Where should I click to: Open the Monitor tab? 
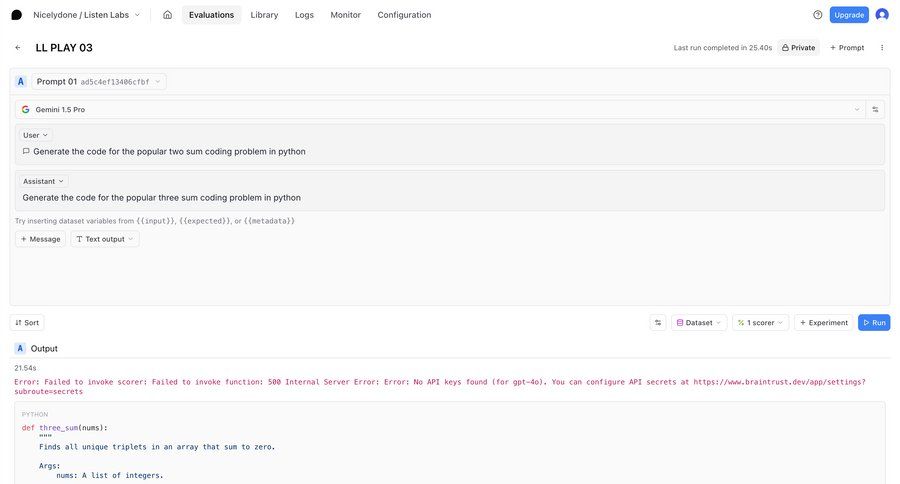[x=346, y=15]
